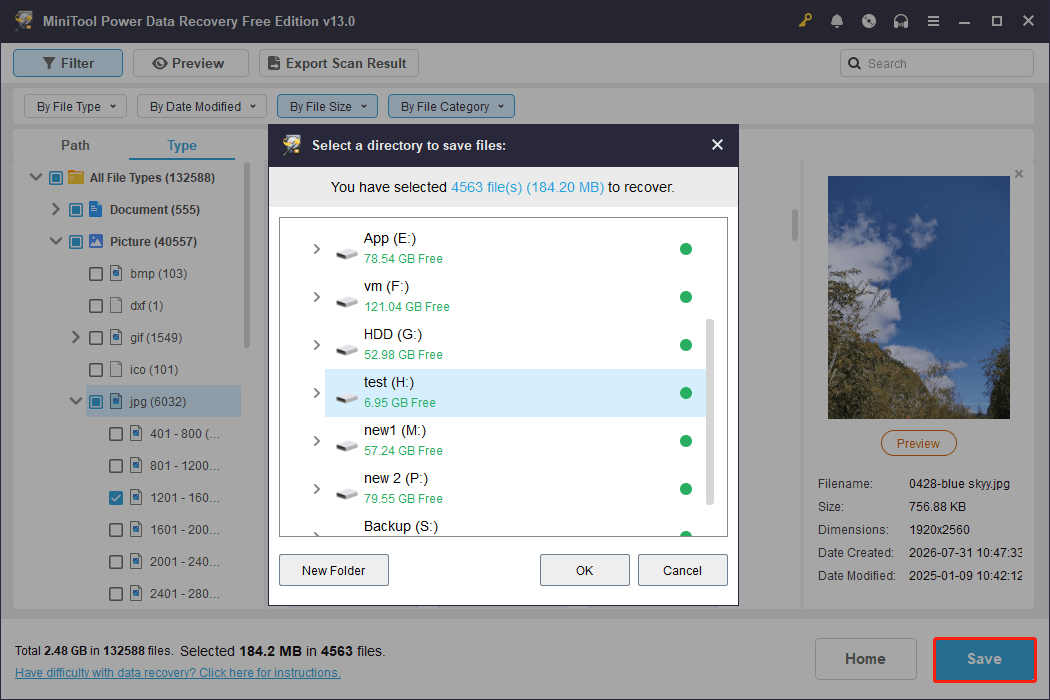This screenshot has height=700, width=1050.
Task: Toggle the Document (555) checkbox
Action: click(76, 210)
